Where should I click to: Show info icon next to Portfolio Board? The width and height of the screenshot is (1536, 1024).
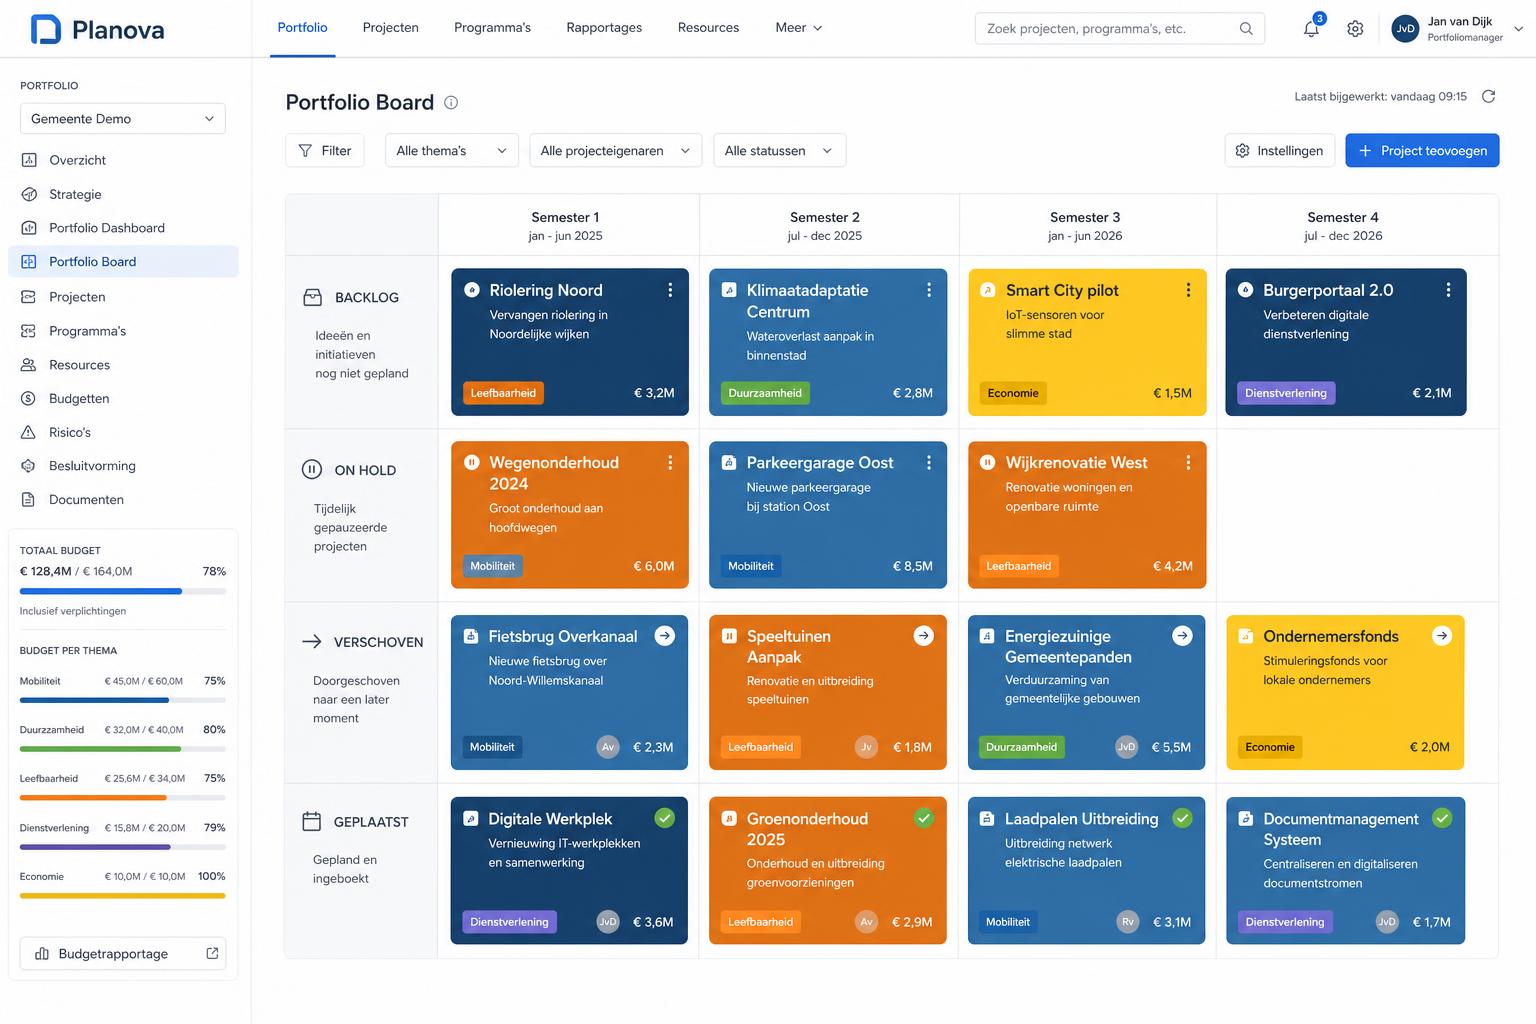tap(451, 102)
